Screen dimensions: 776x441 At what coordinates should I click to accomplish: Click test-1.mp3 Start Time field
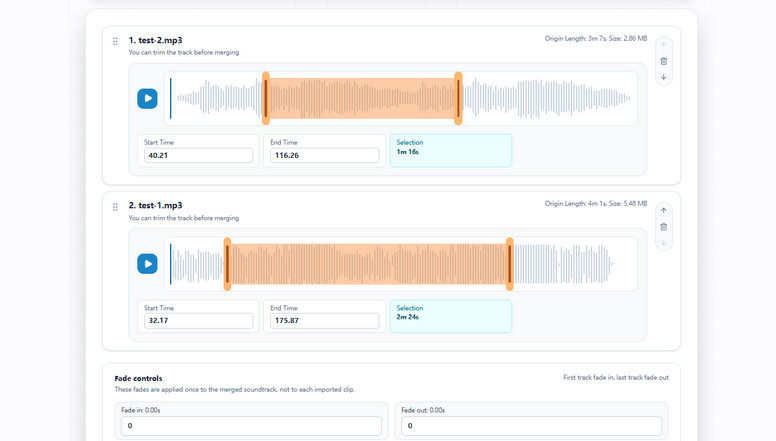pos(198,321)
